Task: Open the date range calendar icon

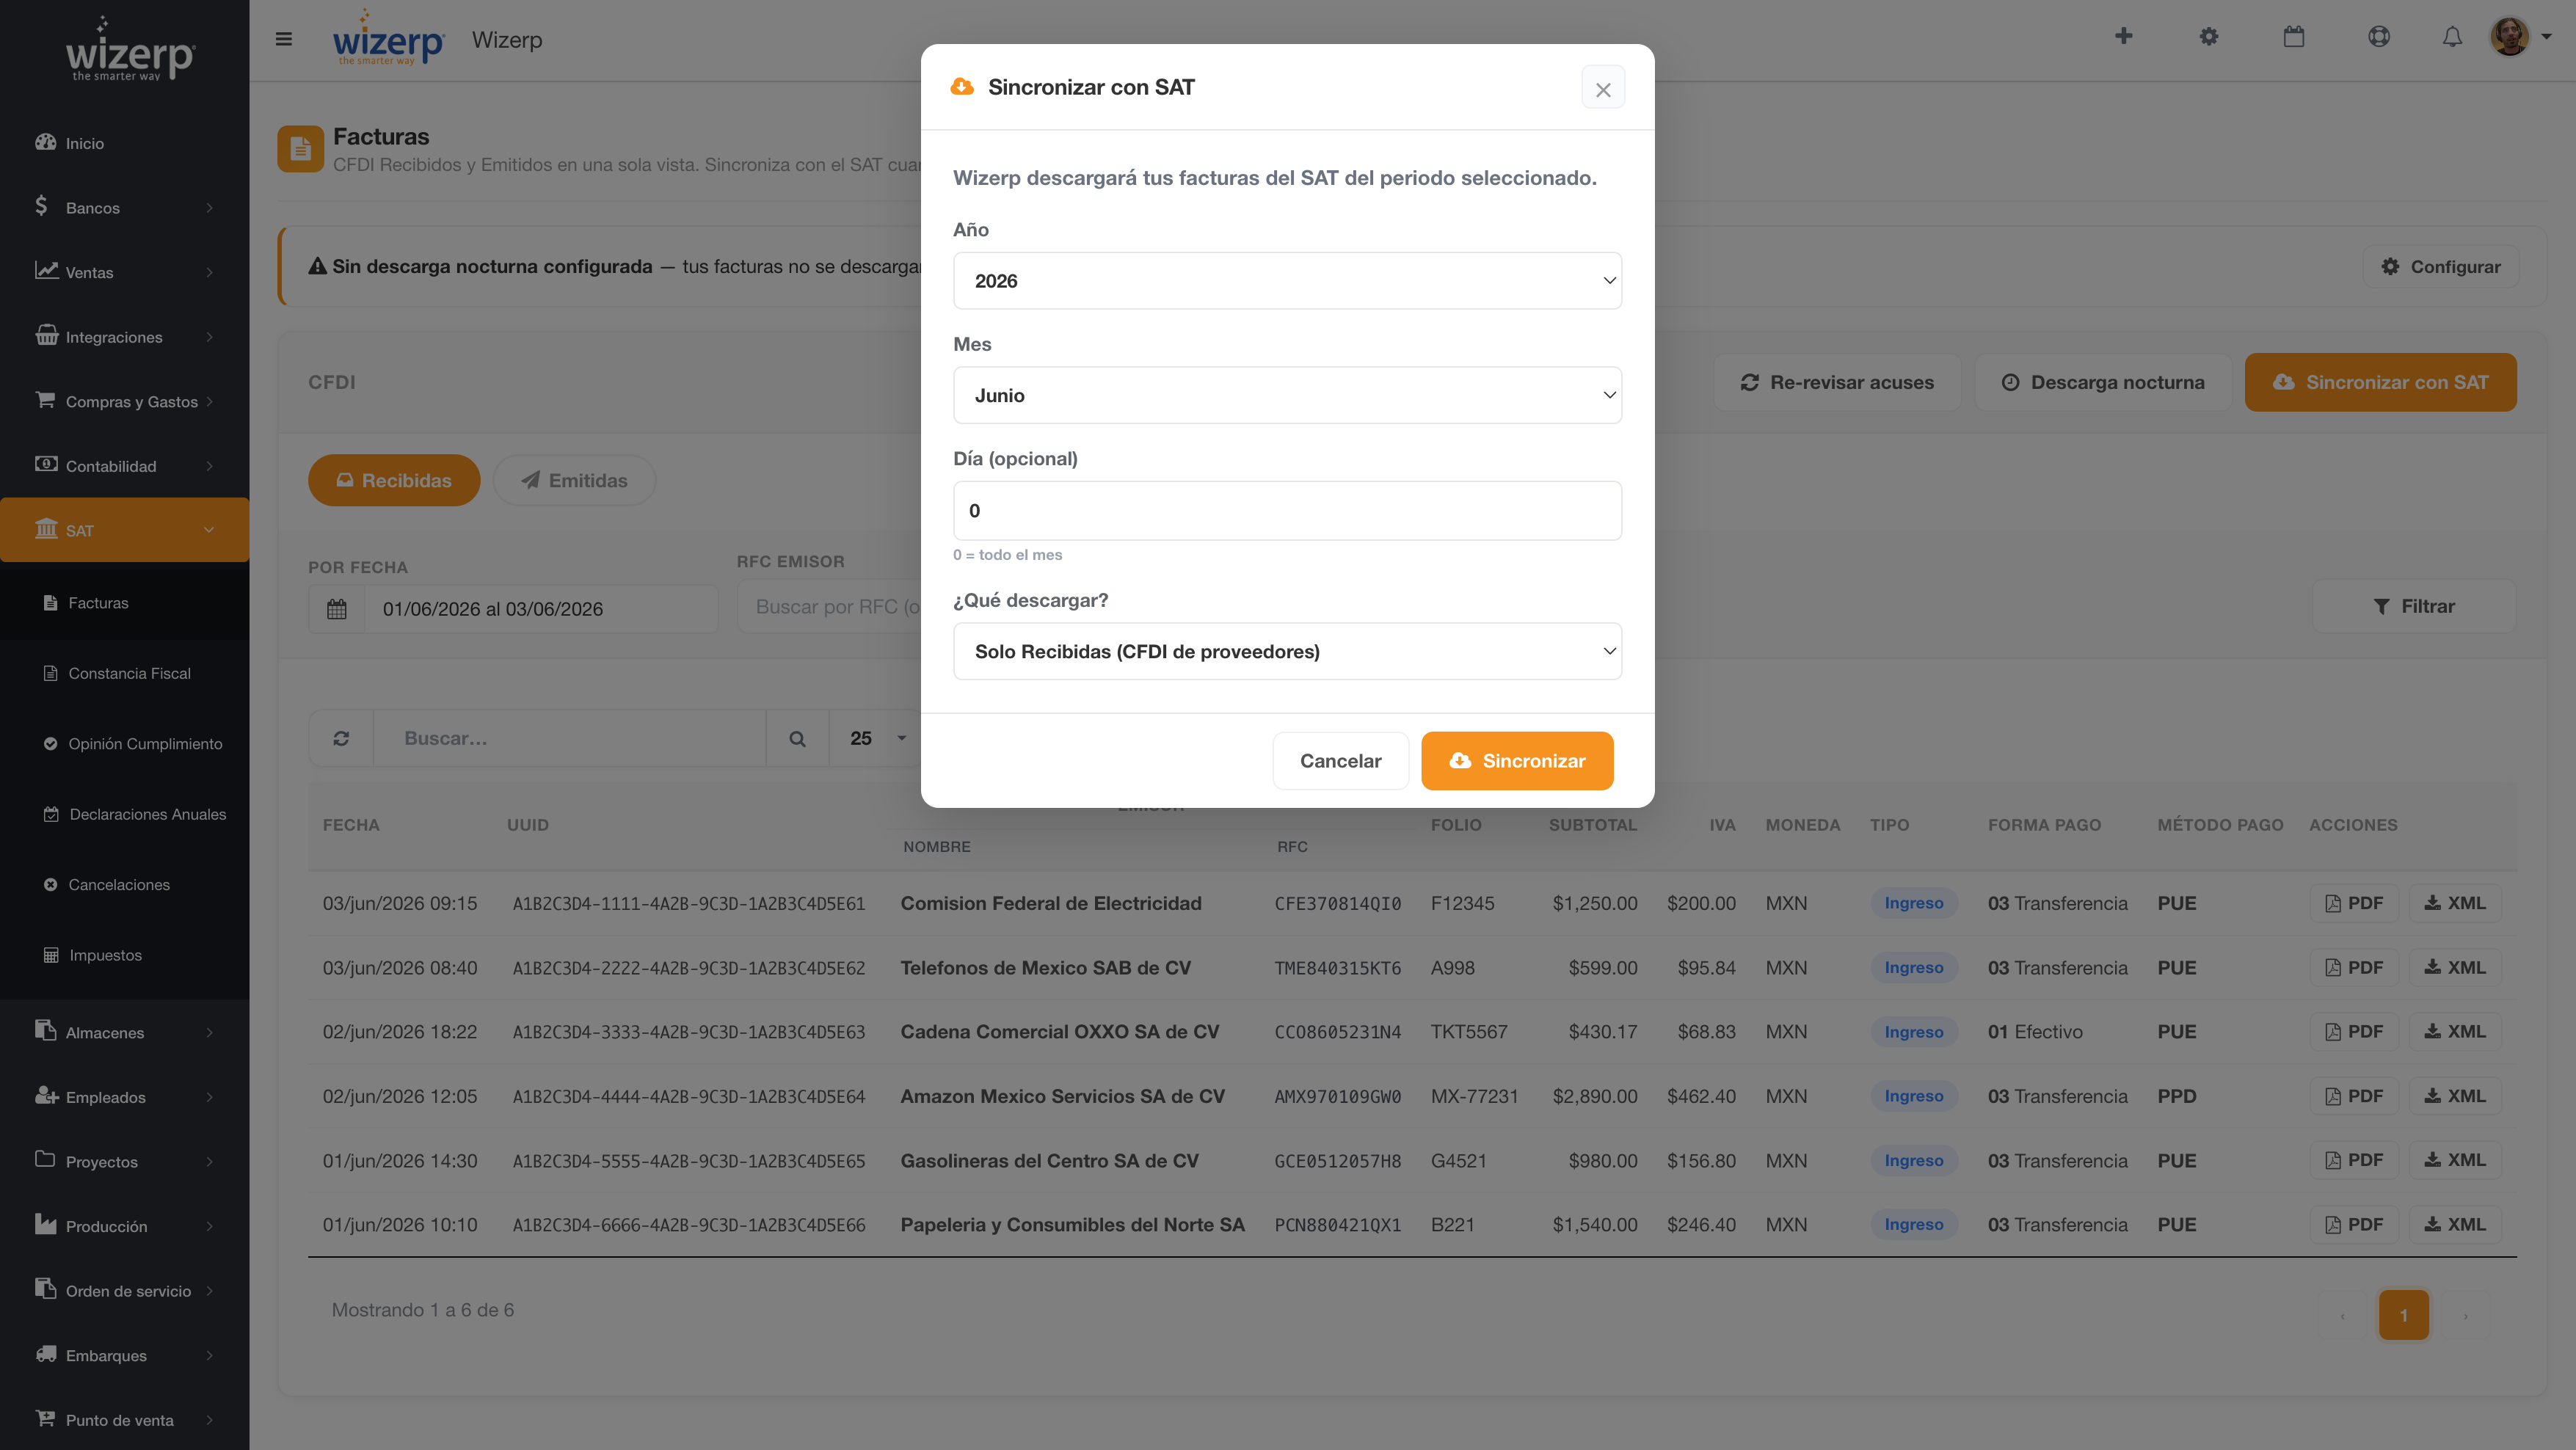Action: click(x=337, y=609)
